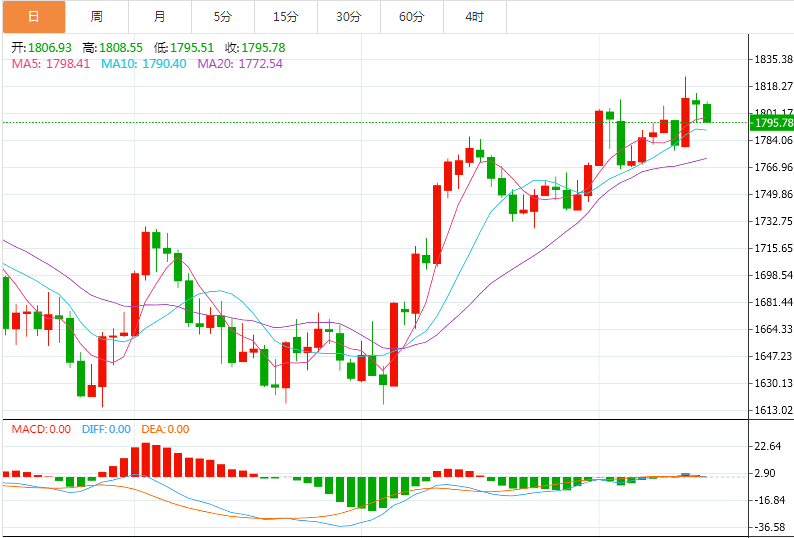The image size is (794, 538).
Task: Click the 1647.23 price axis label
Action: click(774, 356)
